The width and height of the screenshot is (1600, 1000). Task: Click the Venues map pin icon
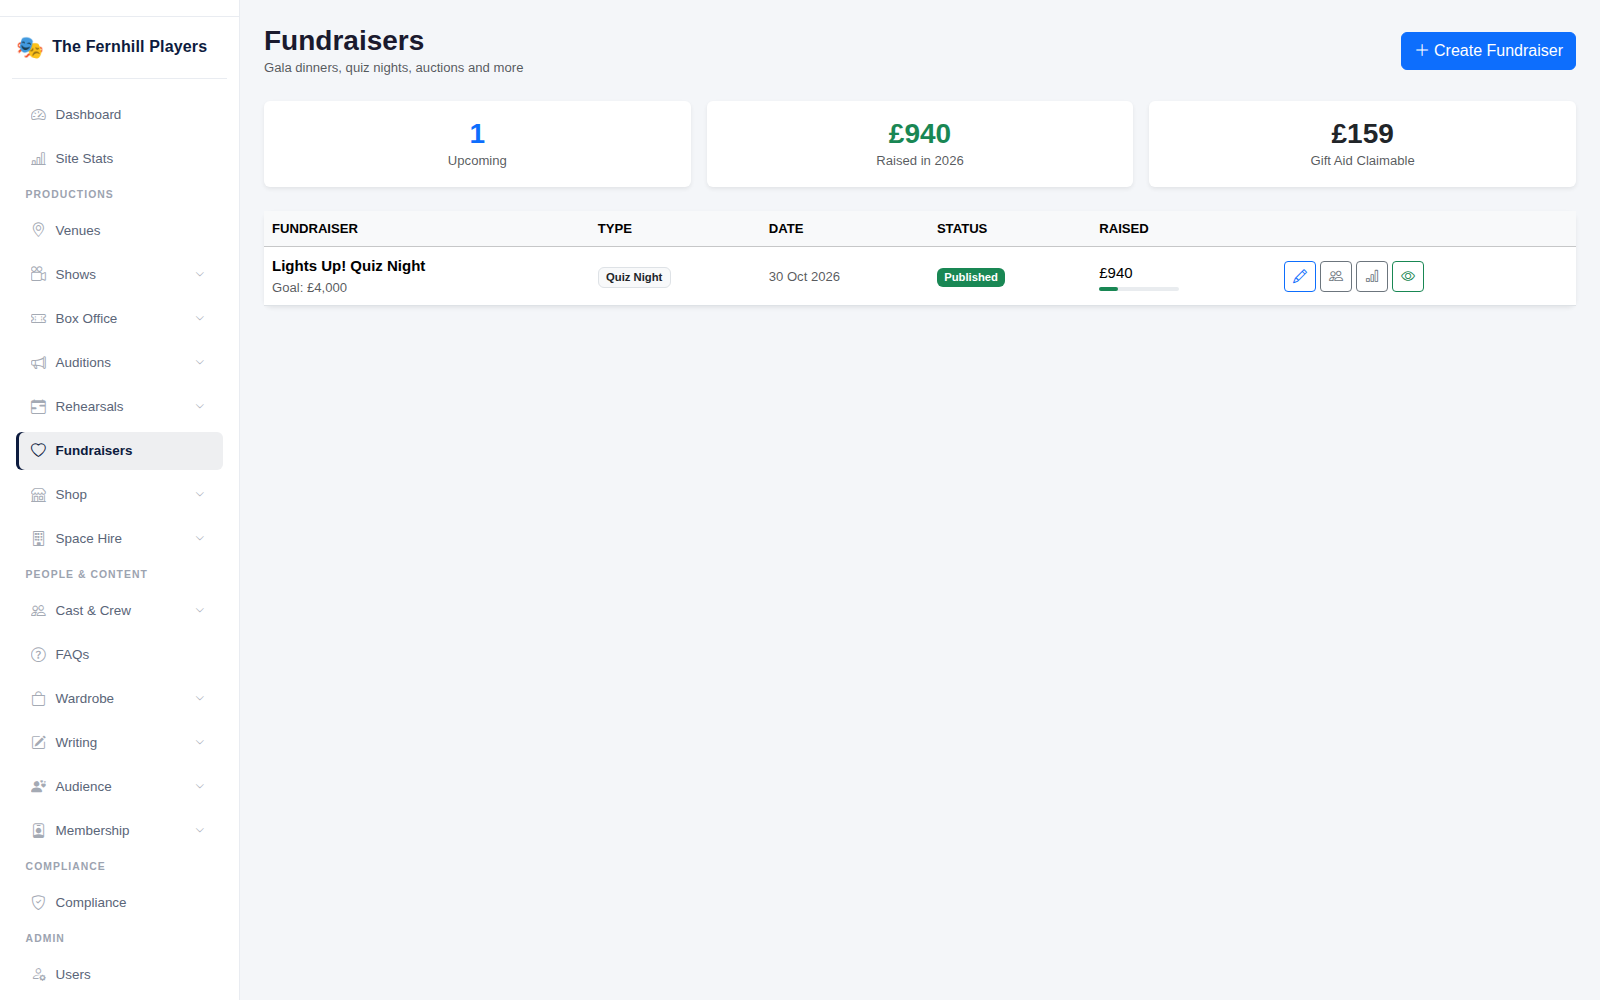click(38, 230)
